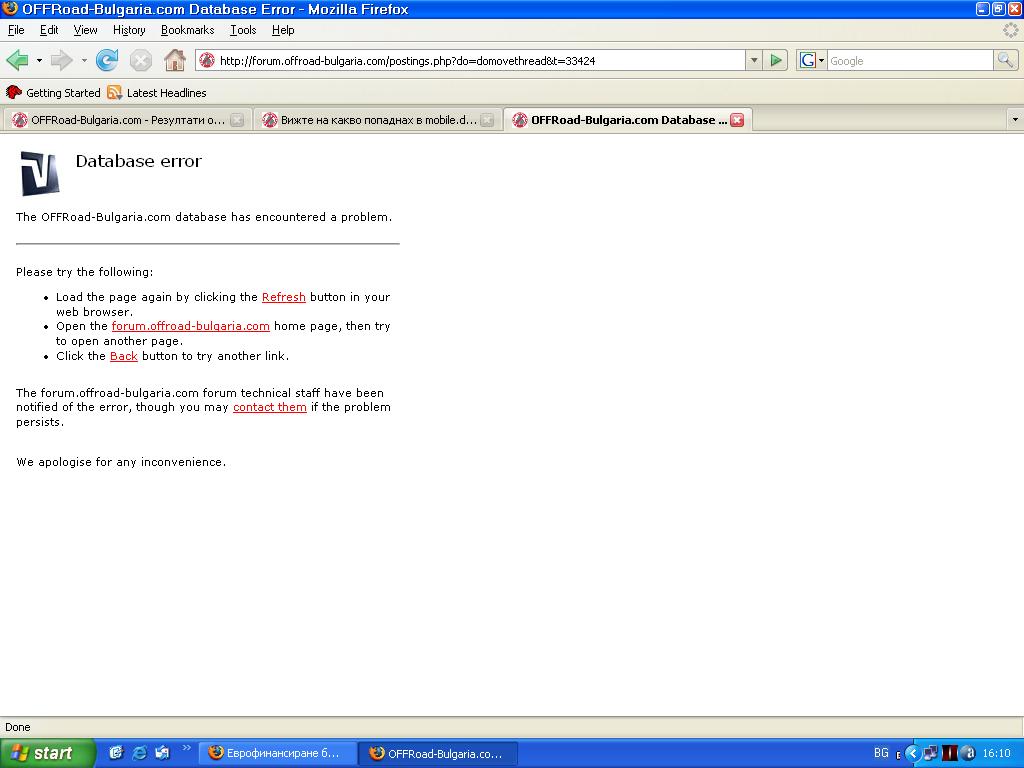1024x768 pixels.
Task: Show hidden system tray icons
Action: pos(912,754)
